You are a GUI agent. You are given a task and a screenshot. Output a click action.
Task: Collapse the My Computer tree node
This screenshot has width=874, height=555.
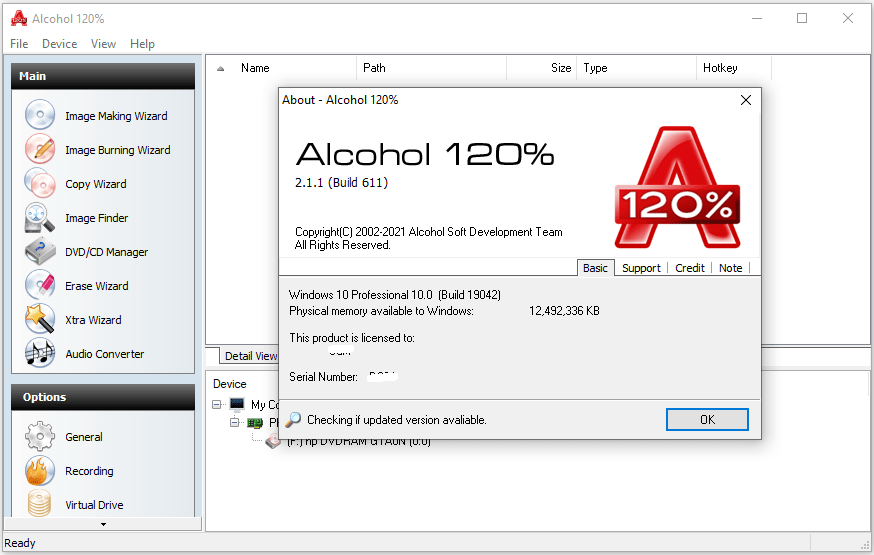click(x=217, y=405)
